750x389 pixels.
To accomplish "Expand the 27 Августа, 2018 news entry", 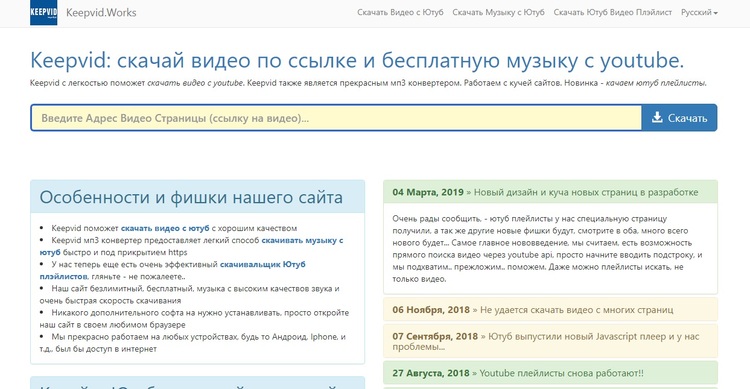I will 550,373.
